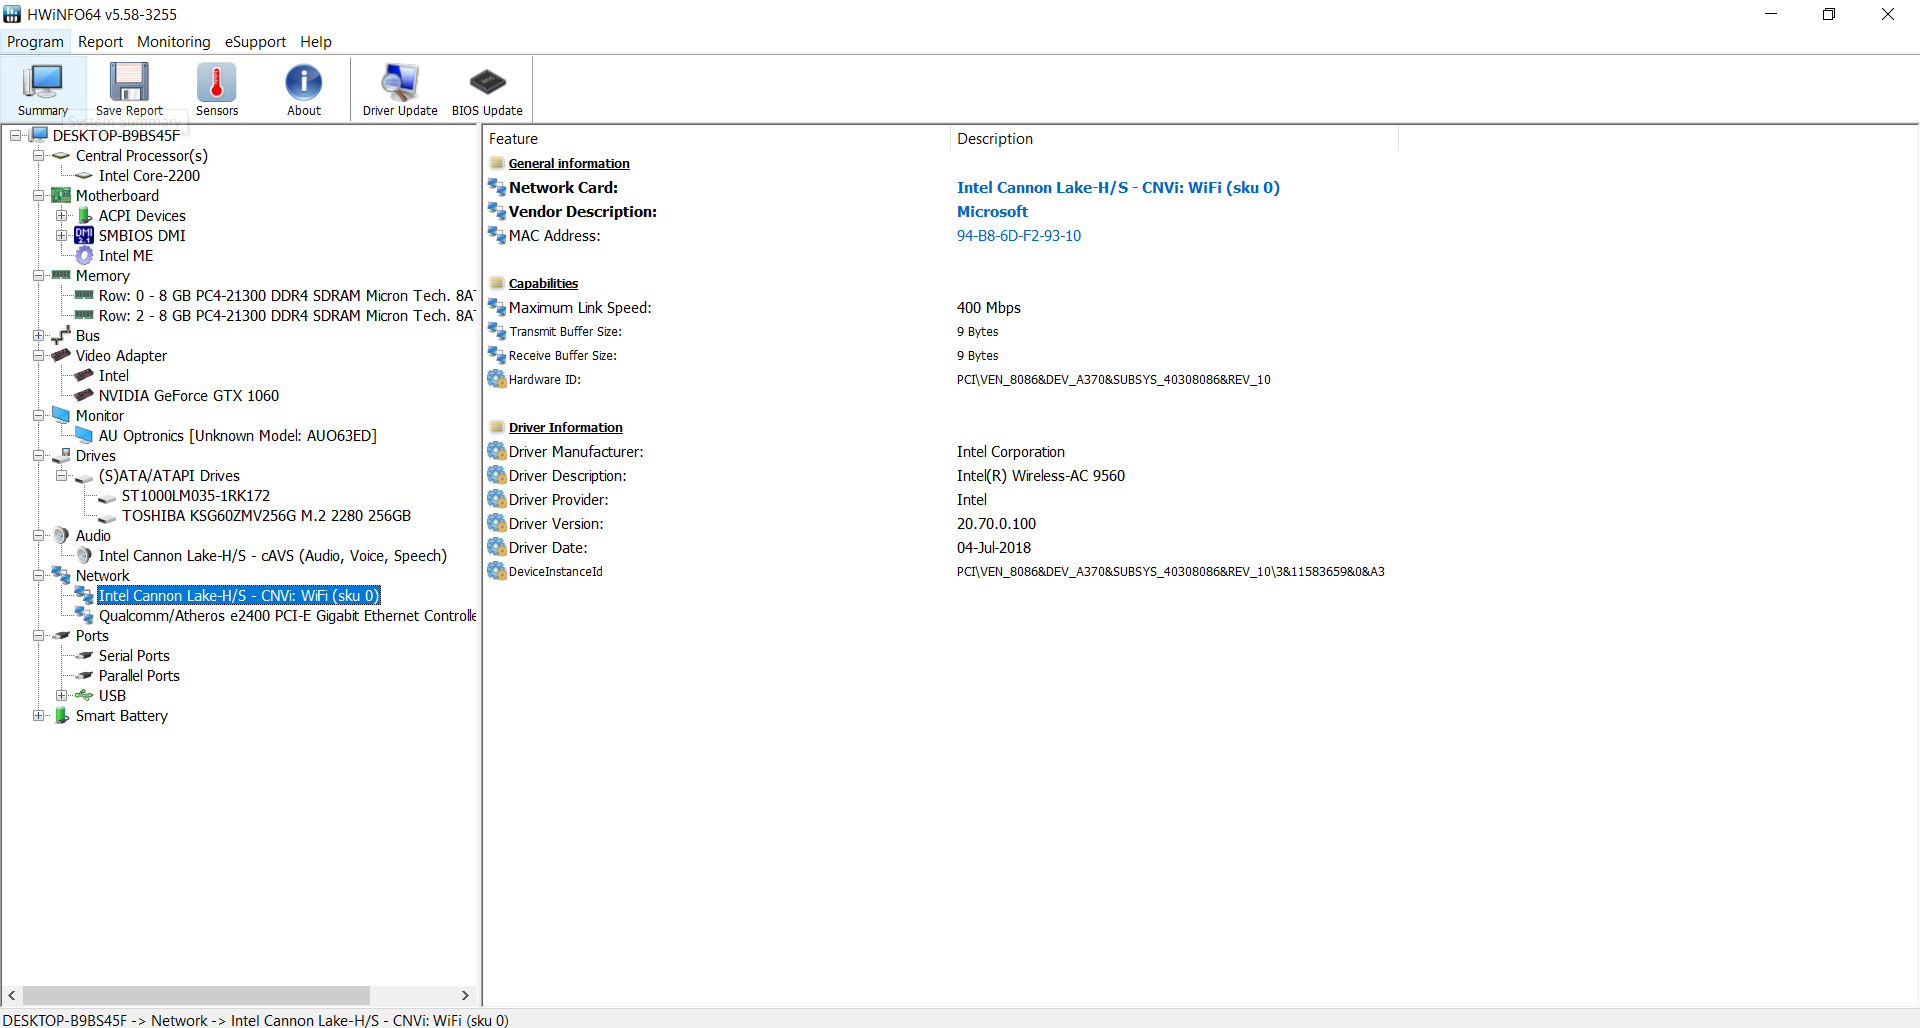Collapse the Motherboard branch
Screen dimensions: 1920x1028
click(38, 195)
